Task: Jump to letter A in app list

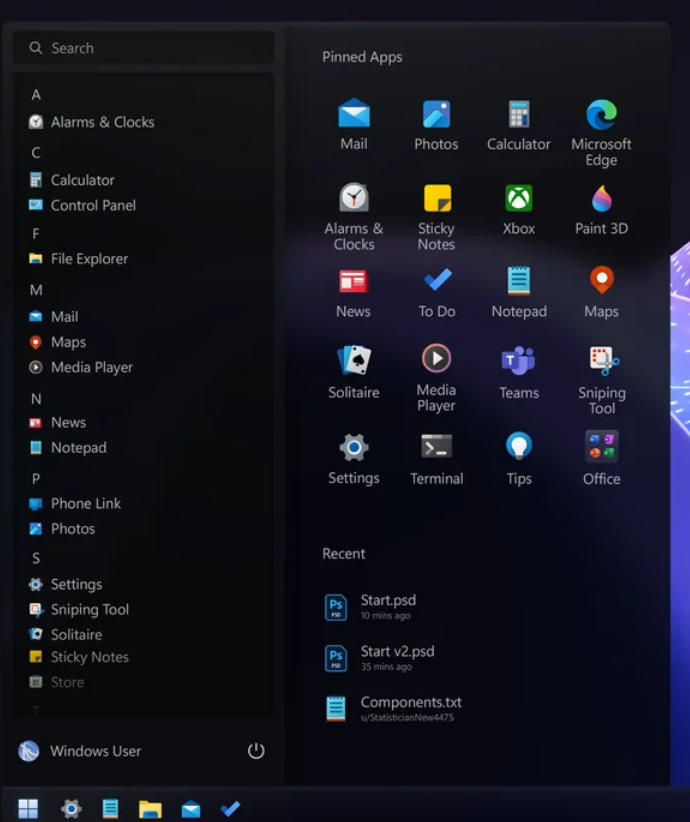Action: point(36,95)
